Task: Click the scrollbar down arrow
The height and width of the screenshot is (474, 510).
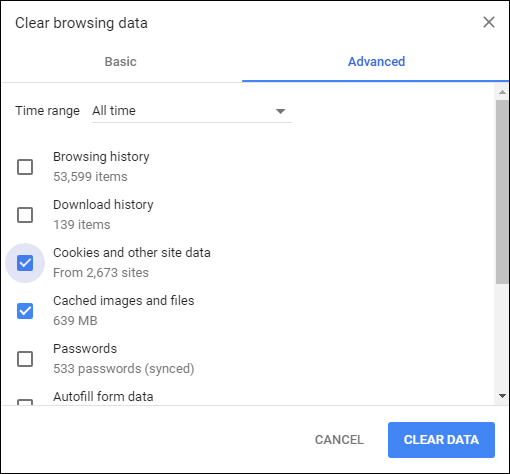Action: (502, 396)
